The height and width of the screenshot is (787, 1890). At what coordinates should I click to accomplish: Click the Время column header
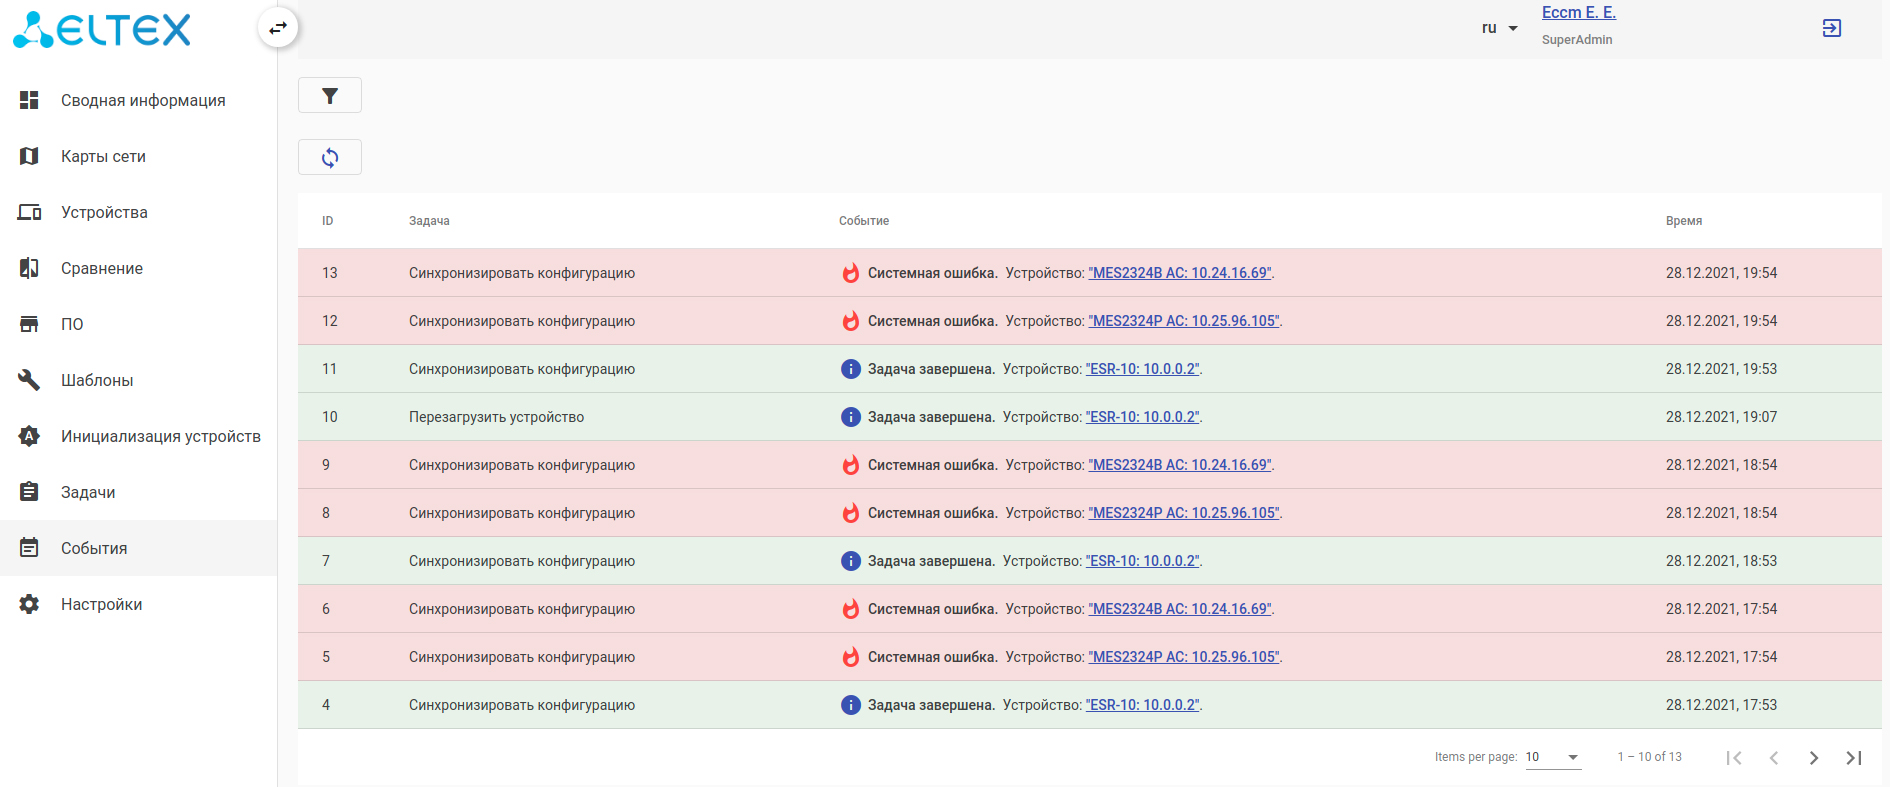click(x=1683, y=221)
